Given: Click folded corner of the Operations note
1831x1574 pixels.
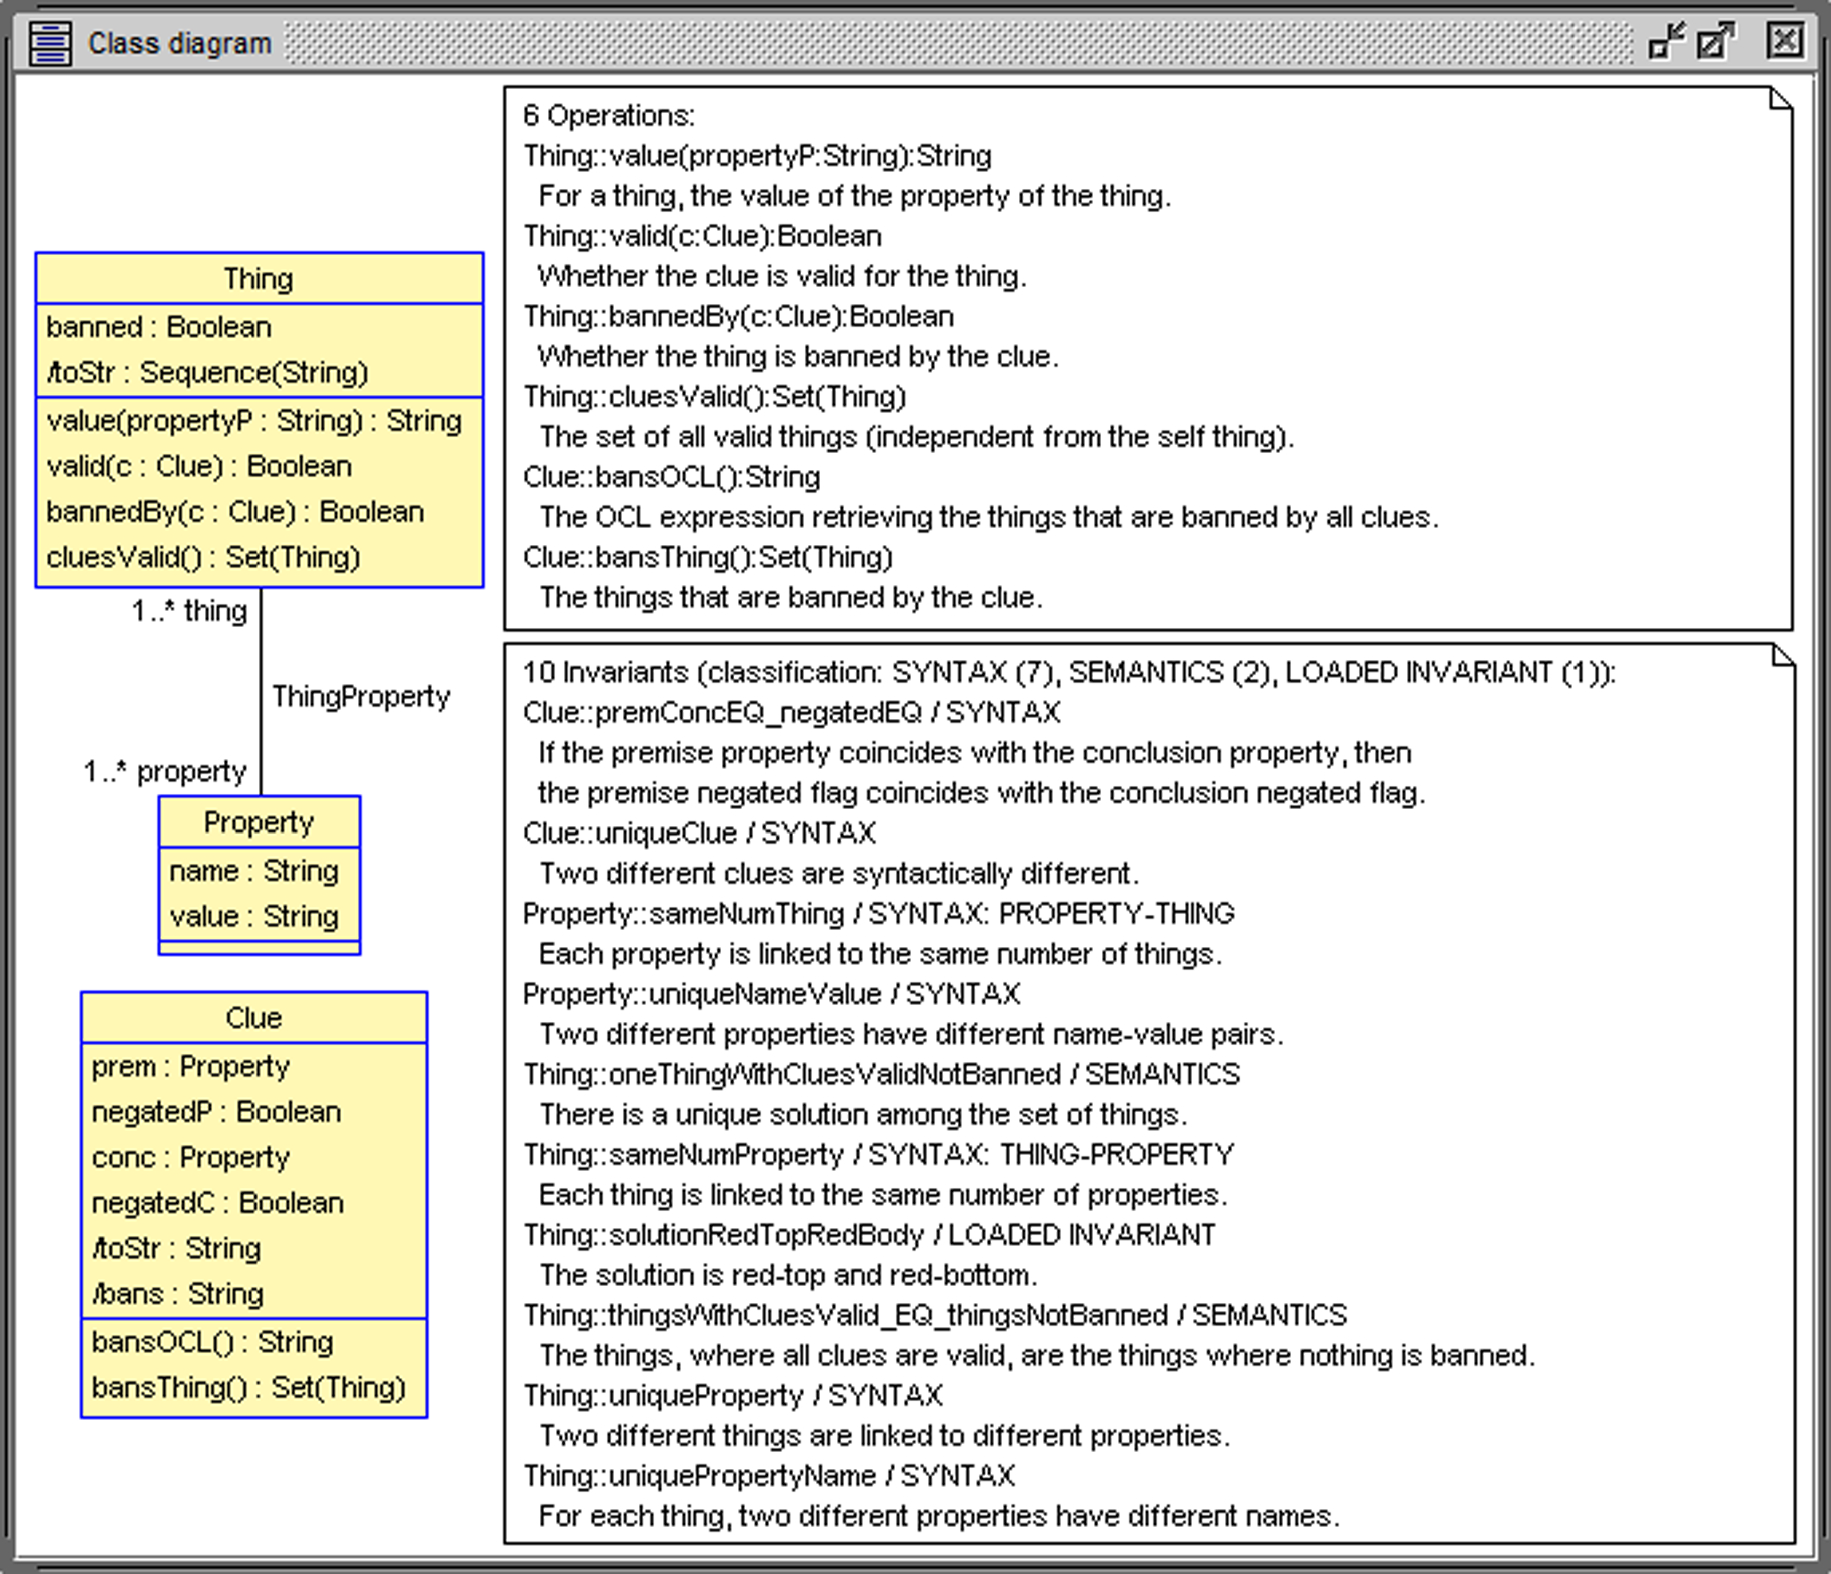Looking at the screenshot, I should point(1780,98).
